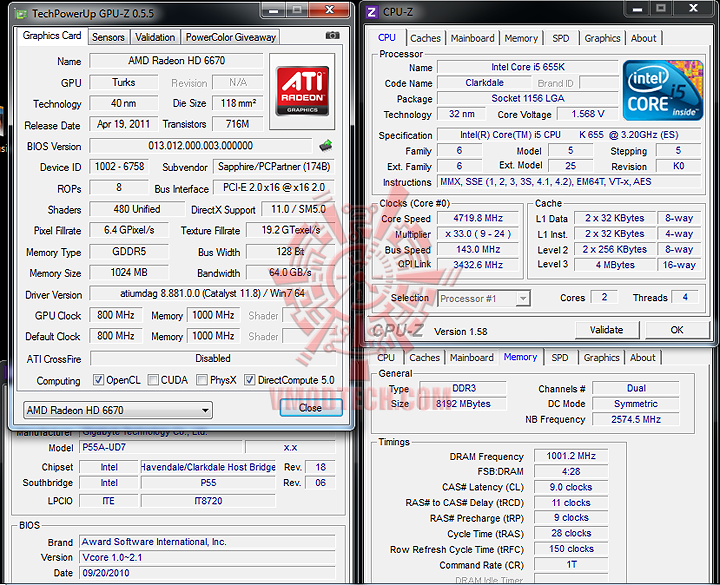Open the Caches tab in top CPU-Z window
Screen dimensions: 720x585
pos(425,38)
